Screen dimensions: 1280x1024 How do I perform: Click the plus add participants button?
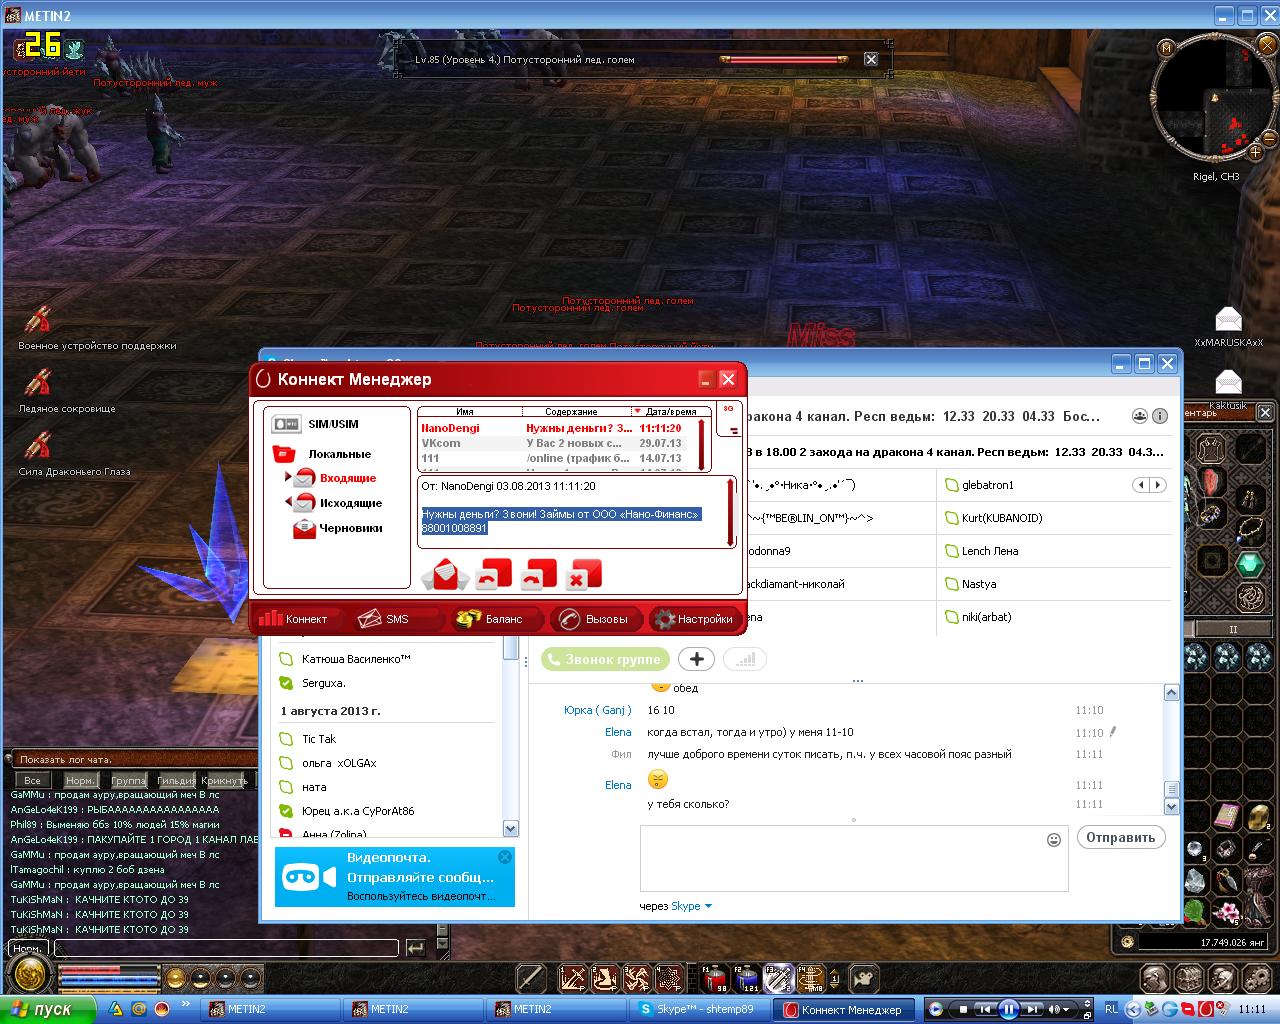tap(697, 659)
